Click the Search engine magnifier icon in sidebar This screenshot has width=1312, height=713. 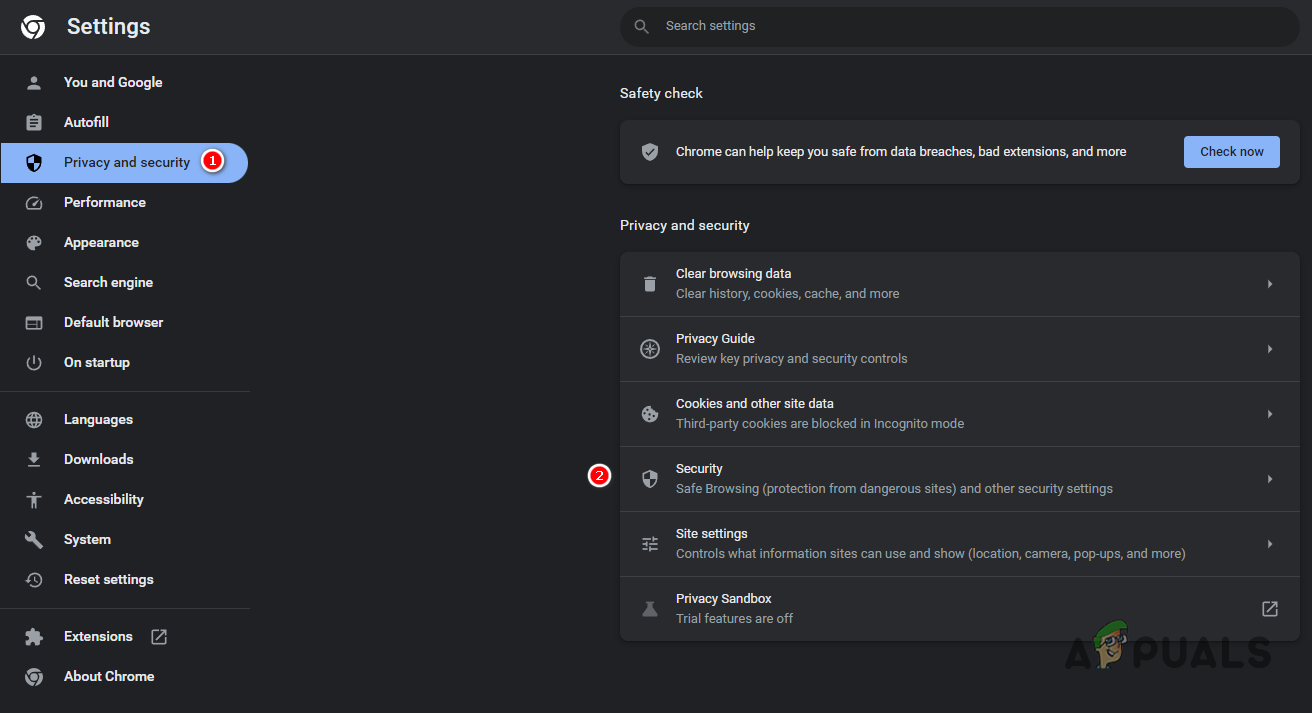[x=34, y=282]
